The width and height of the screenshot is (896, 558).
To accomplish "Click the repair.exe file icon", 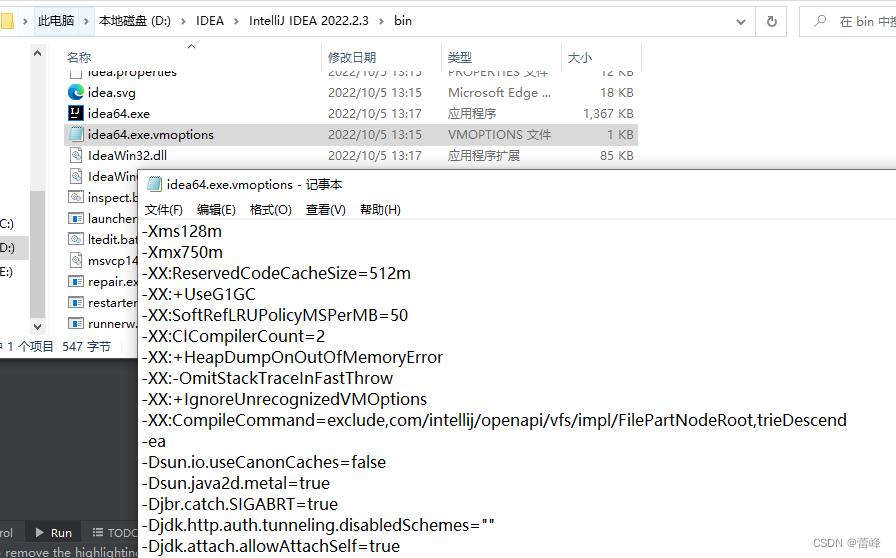I will coord(75,281).
